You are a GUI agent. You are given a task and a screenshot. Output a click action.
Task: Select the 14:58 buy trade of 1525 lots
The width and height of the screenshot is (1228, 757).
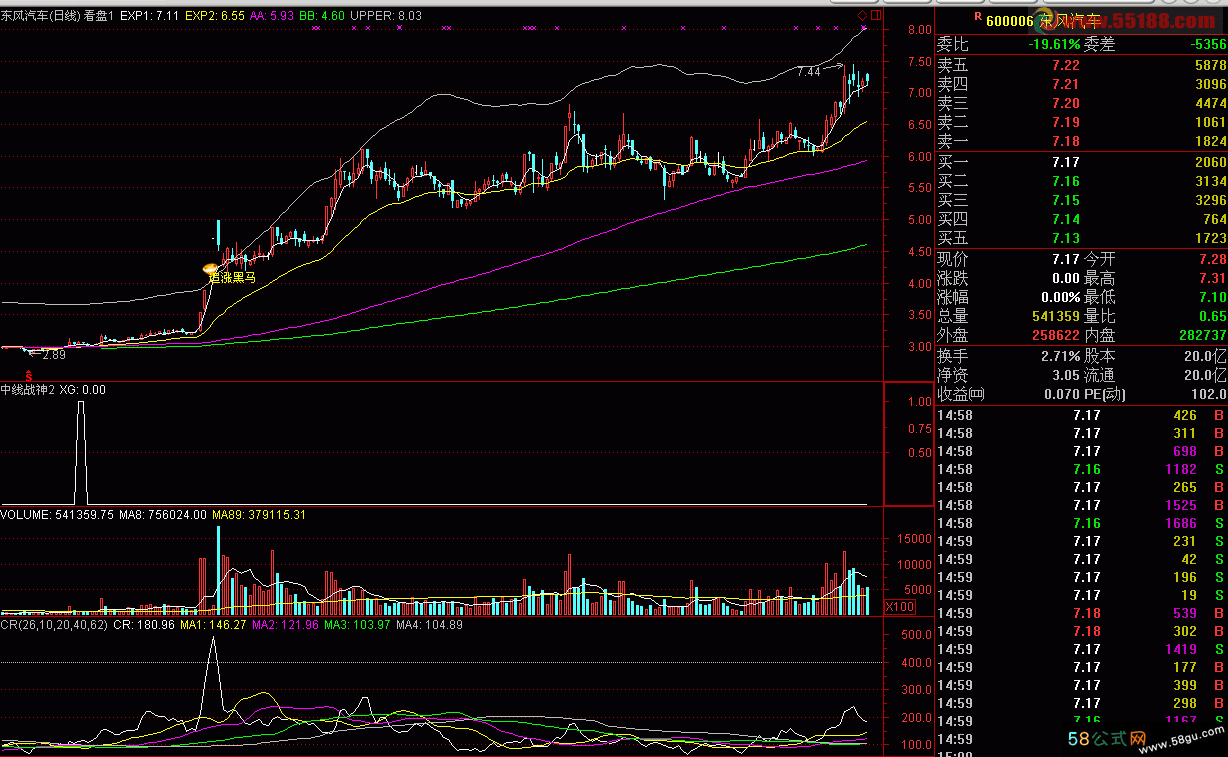[1081, 505]
